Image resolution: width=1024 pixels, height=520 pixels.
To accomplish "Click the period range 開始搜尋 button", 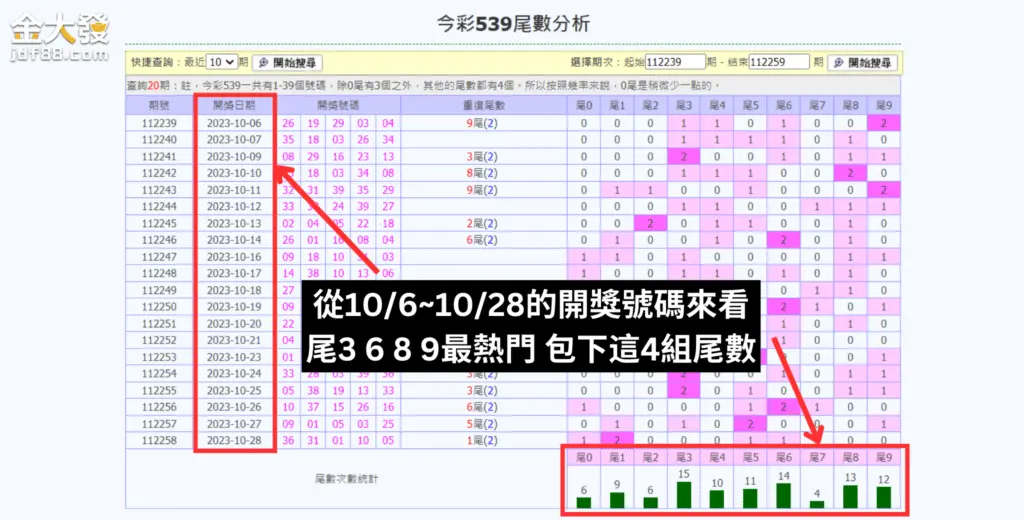I will pyautogui.click(x=863, y=63).
